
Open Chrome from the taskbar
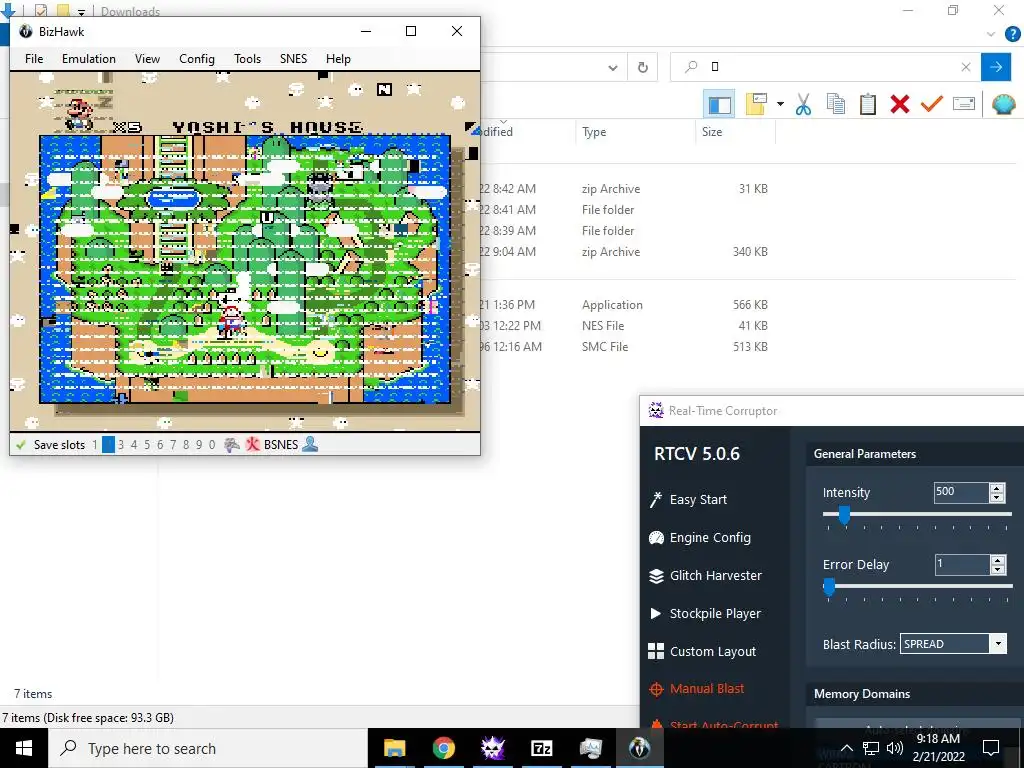[x=443, y=748]
